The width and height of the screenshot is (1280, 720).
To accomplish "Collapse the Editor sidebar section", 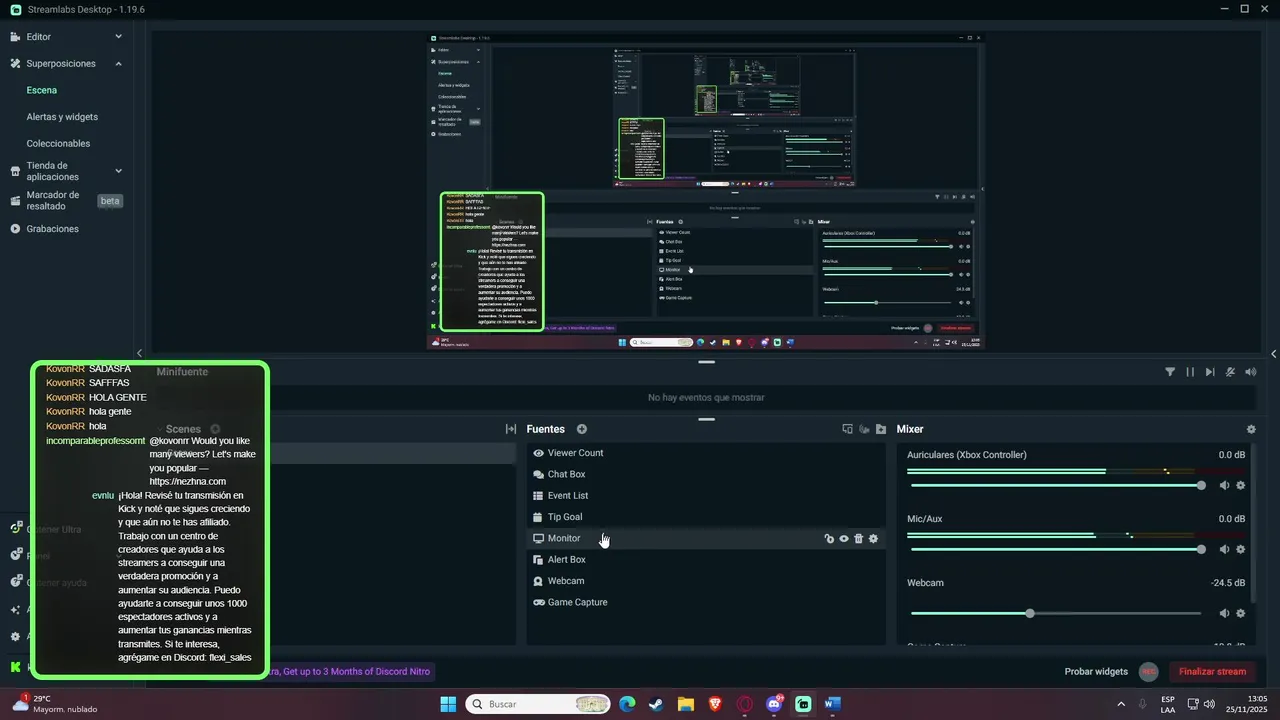I will click(x=118, y=37).
